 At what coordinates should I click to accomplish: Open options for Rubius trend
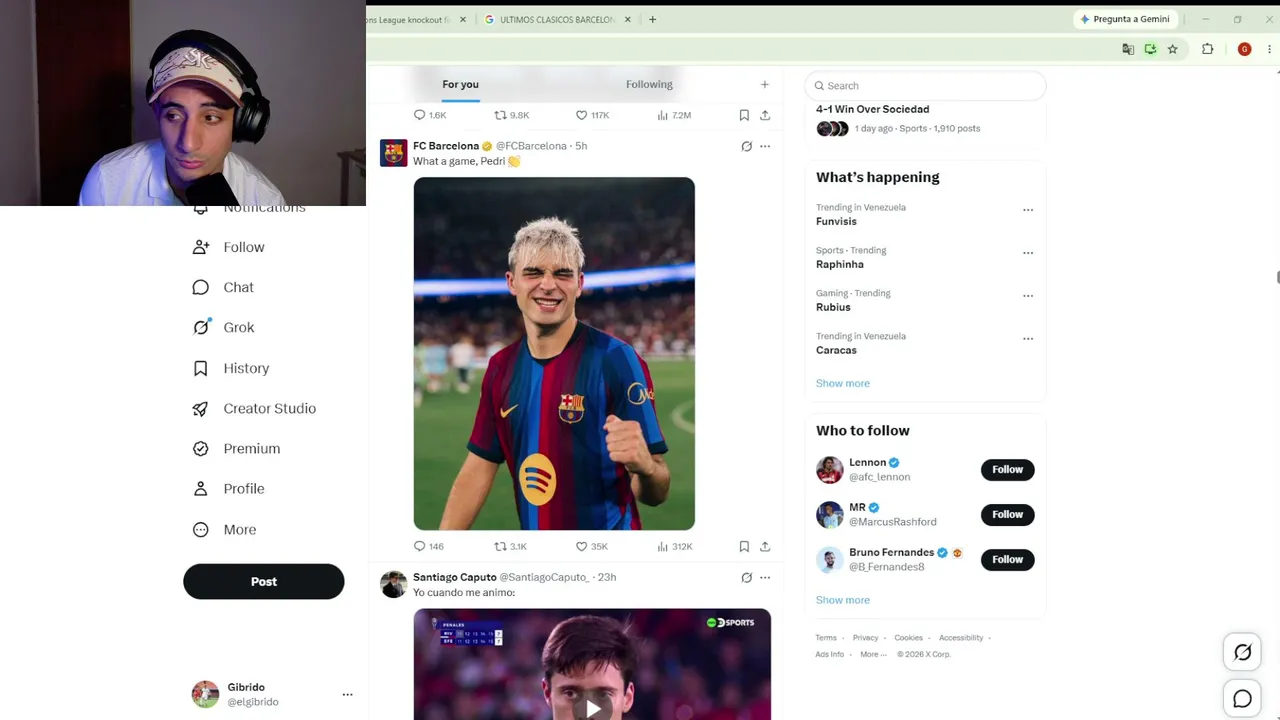click(1027, 296)
